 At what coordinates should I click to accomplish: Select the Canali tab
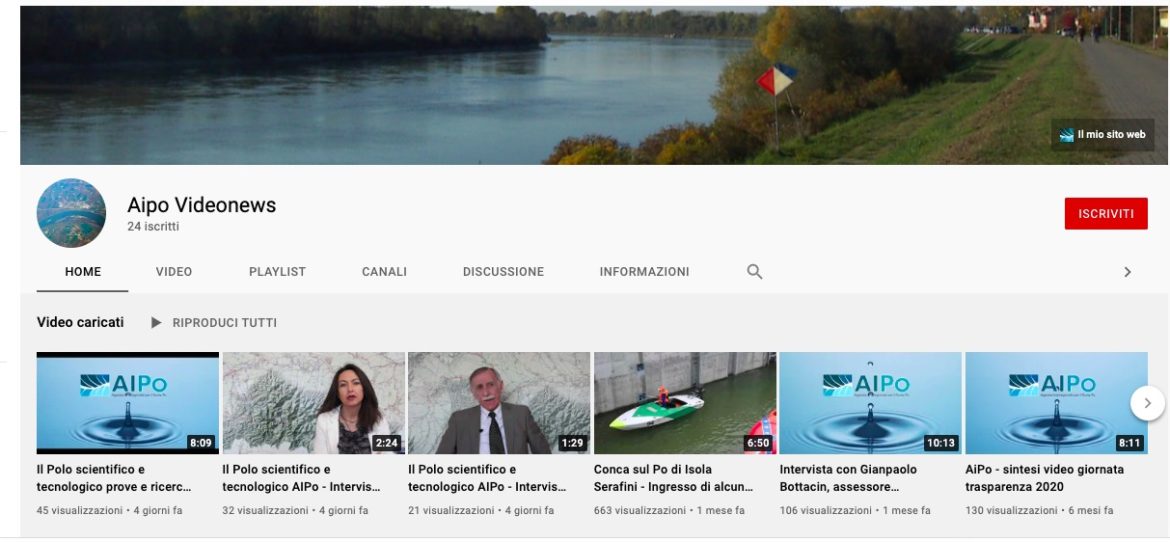click(384, 271)
